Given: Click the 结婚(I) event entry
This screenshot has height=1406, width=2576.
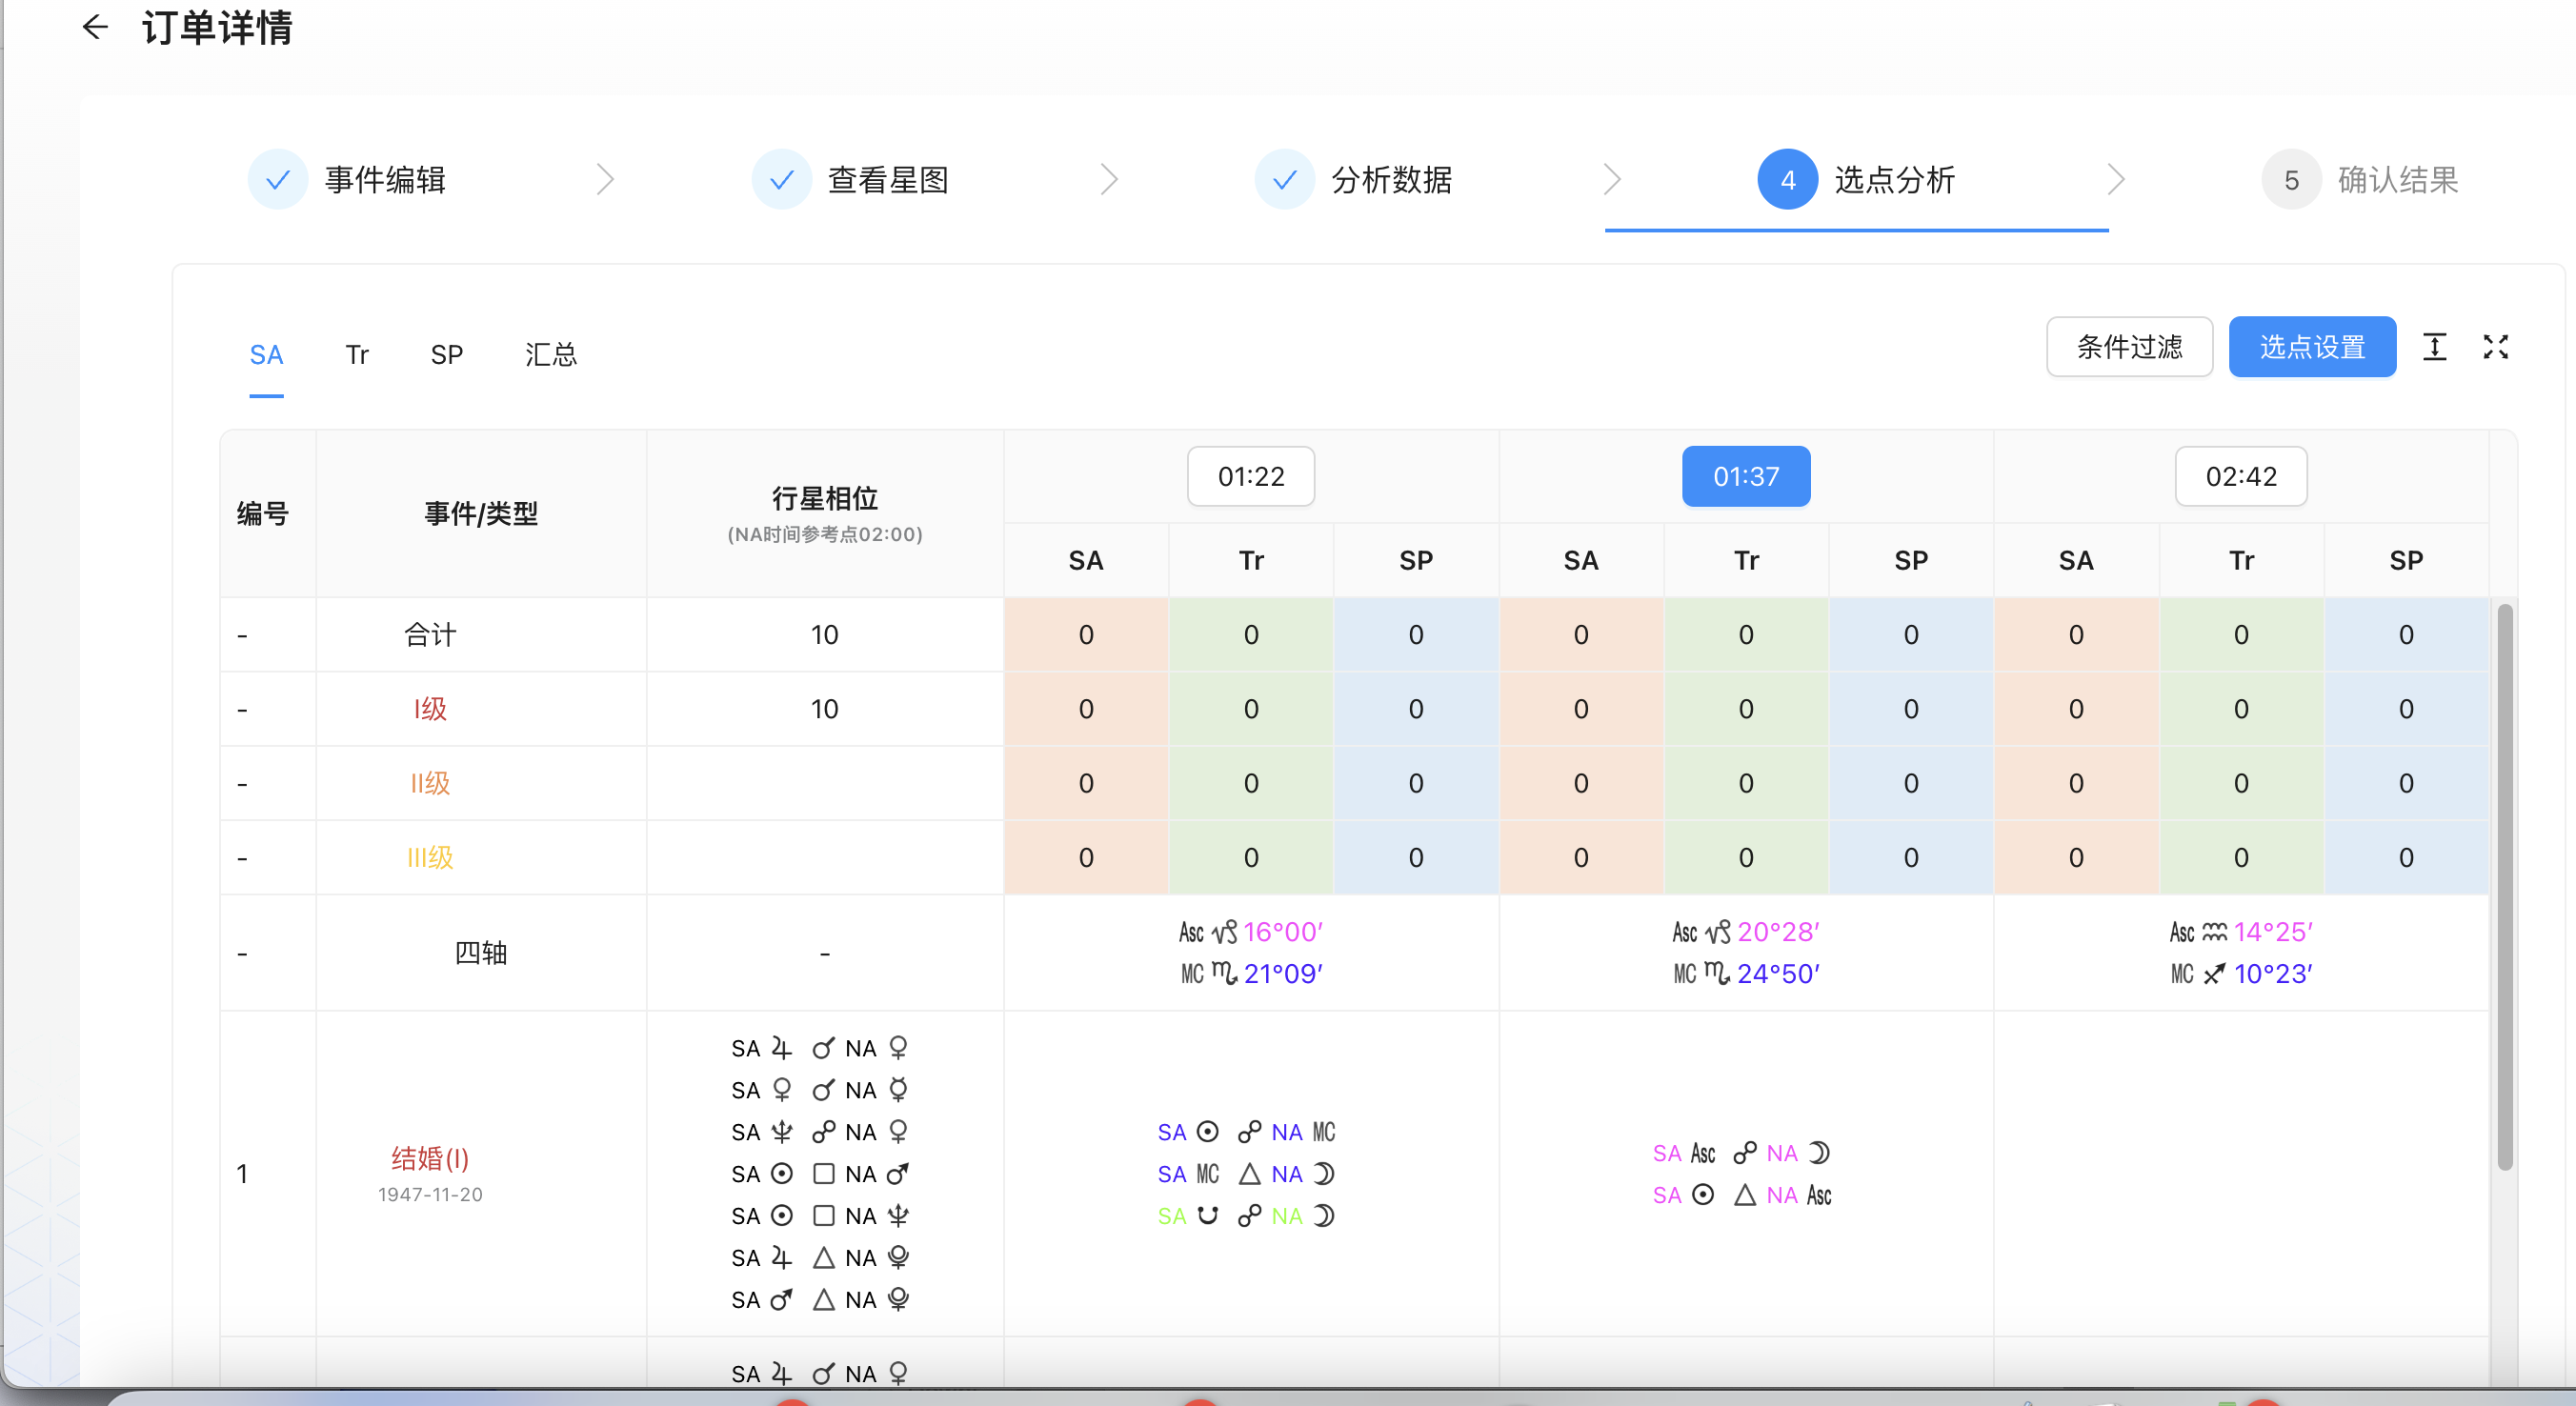Looking at the screenshot, I should 430,1159.
